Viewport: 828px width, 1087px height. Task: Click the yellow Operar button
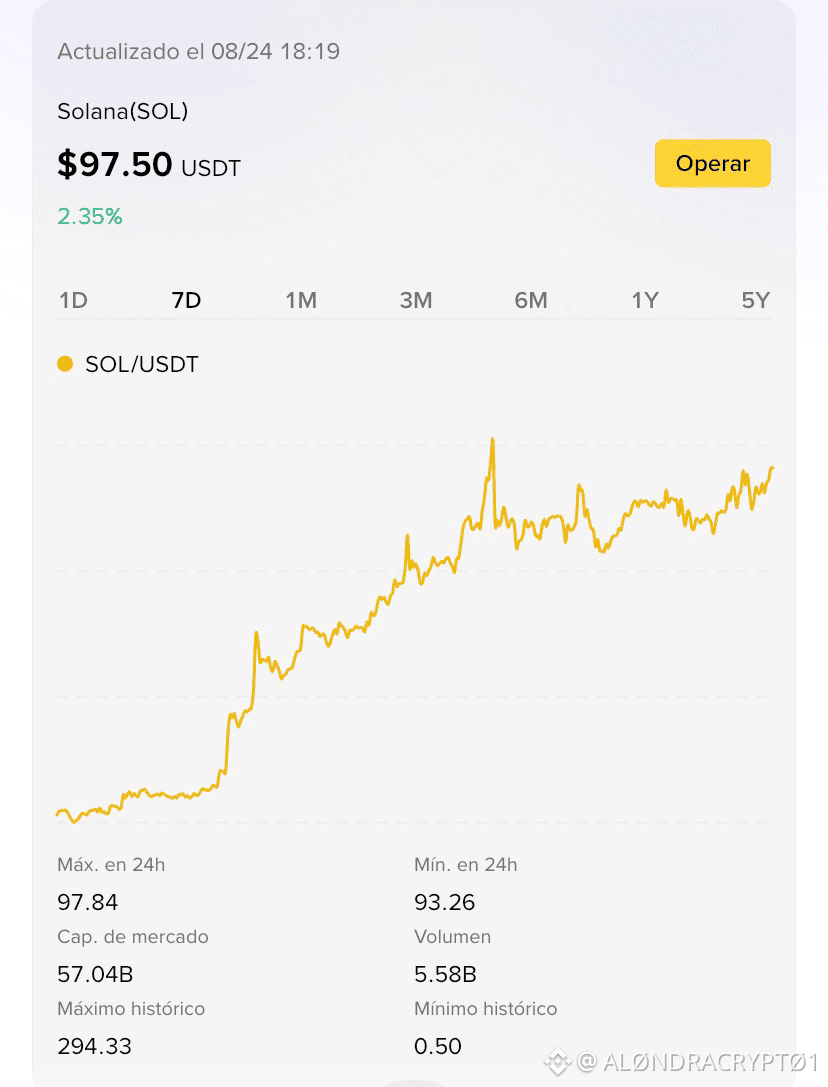tap(712, 164)
